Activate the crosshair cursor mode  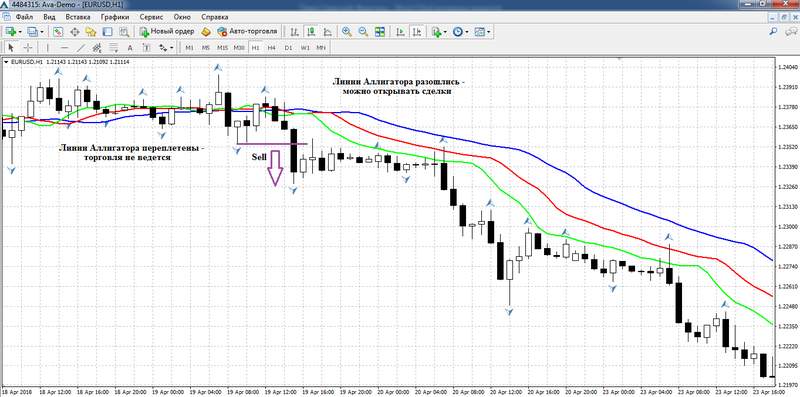(x=28, y=47)
